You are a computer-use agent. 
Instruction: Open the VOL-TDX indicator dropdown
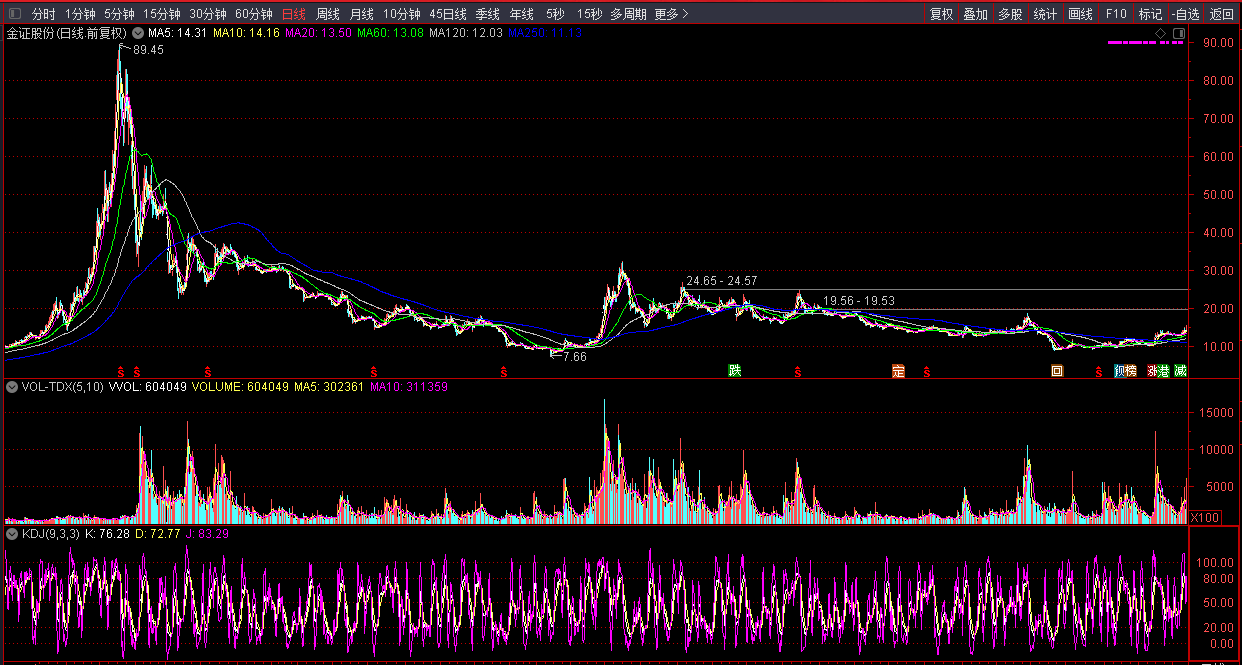[x=12, y=386]
